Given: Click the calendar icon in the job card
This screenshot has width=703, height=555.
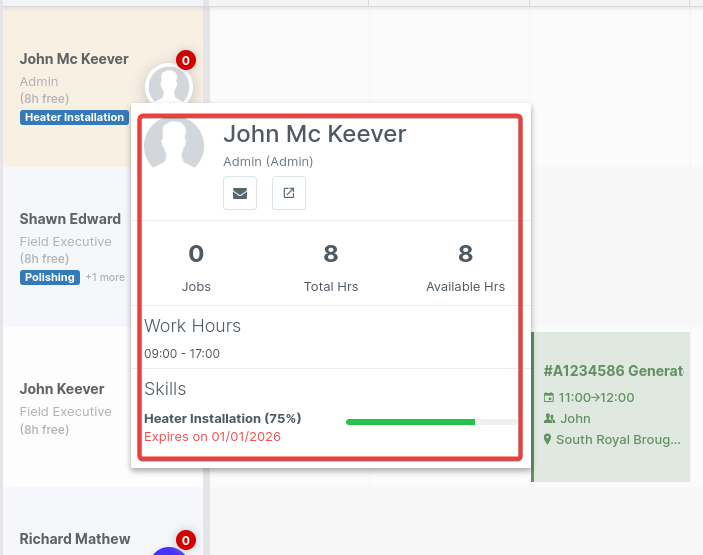Looking at the screenshot, I should tap(548, 397).
